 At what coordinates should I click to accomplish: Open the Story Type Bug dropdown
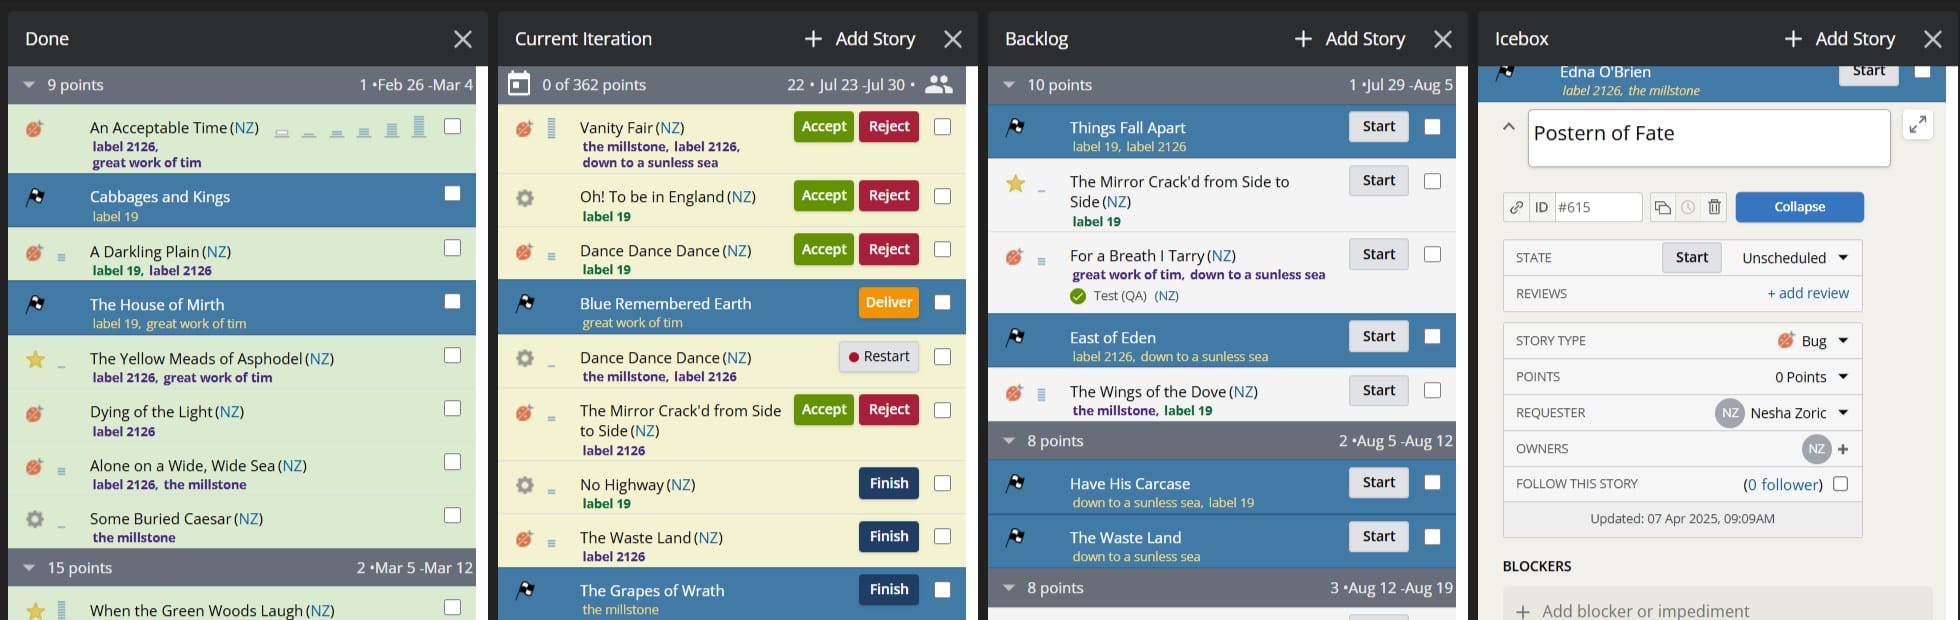click(1812, 341)
